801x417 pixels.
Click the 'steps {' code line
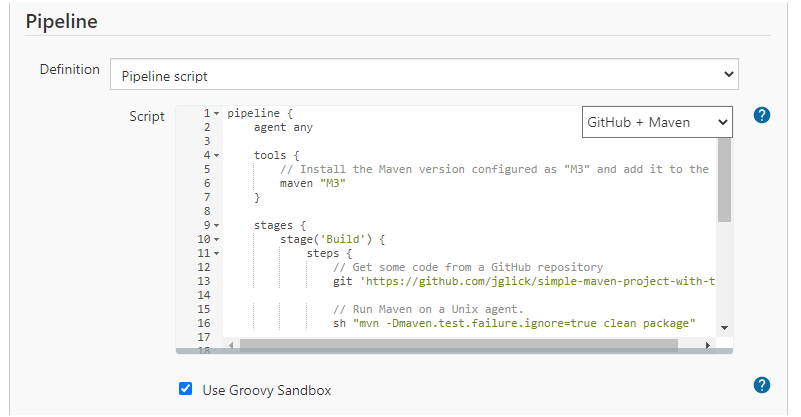[329, 253]
